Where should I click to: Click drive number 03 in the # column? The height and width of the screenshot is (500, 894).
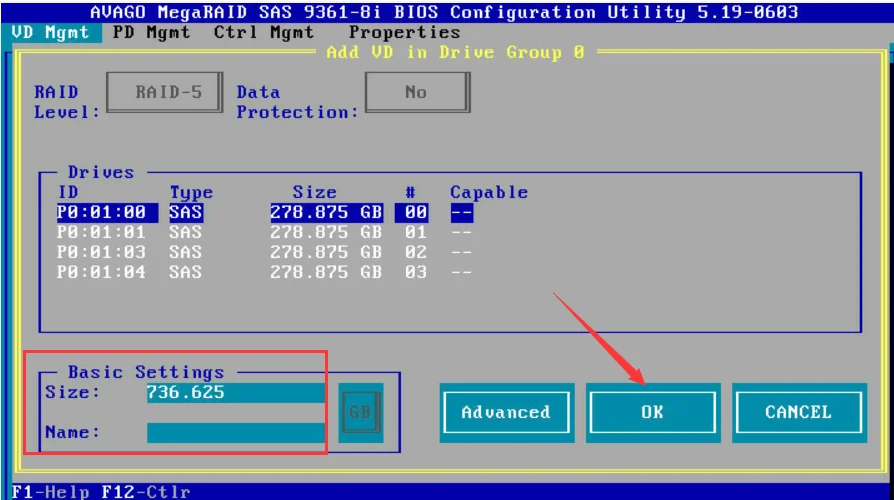point(416,272)
